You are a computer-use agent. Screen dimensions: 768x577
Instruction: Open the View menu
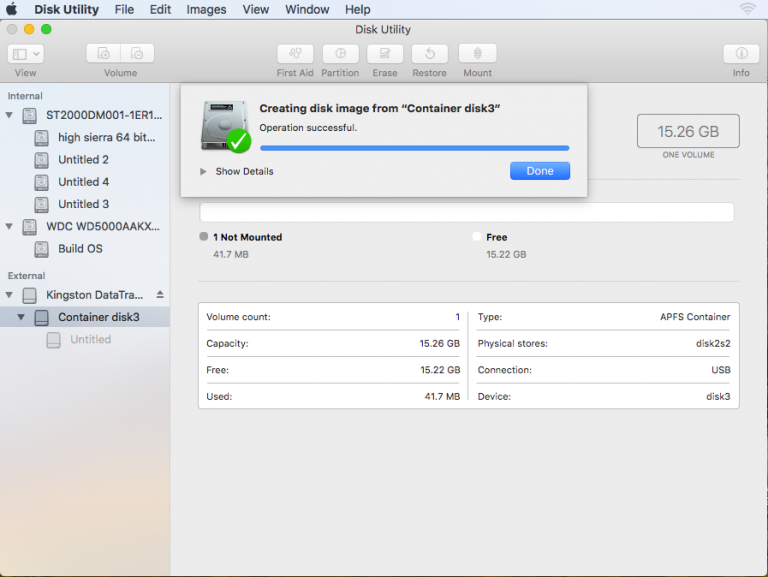click(x=256, y=9)
